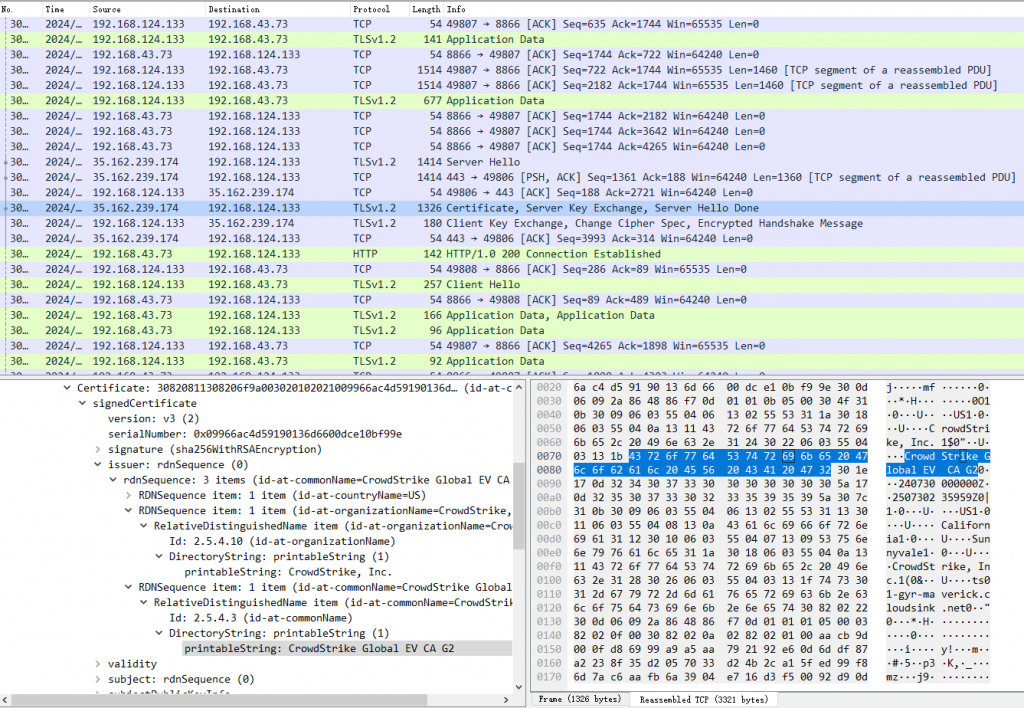The image size is (1024, 708).
Task: Click the details pane vertical scrollbar down arrow
Action: [519, 687]
